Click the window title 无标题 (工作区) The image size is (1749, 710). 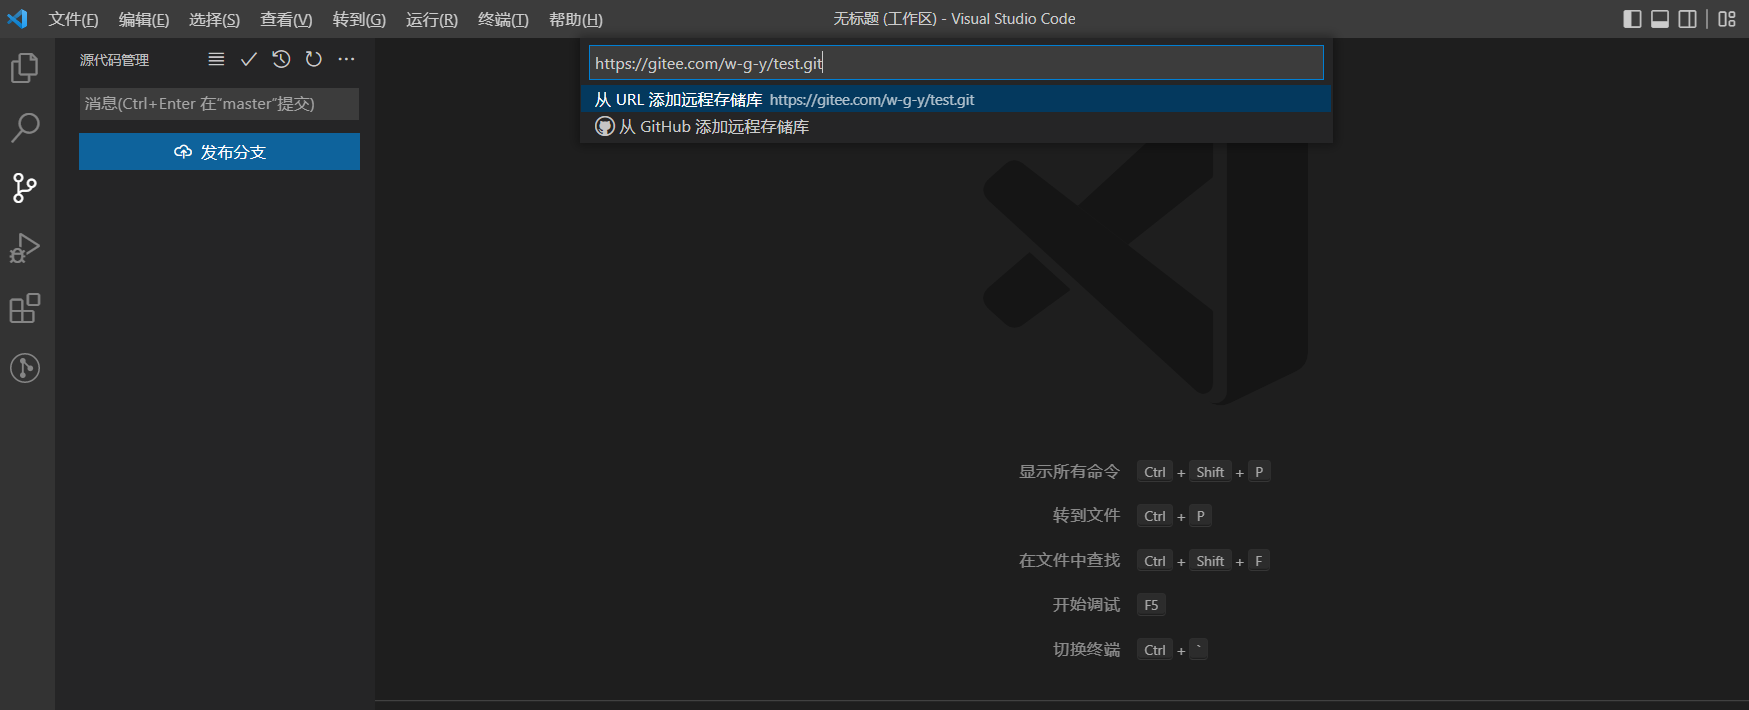tap(885, 19)
